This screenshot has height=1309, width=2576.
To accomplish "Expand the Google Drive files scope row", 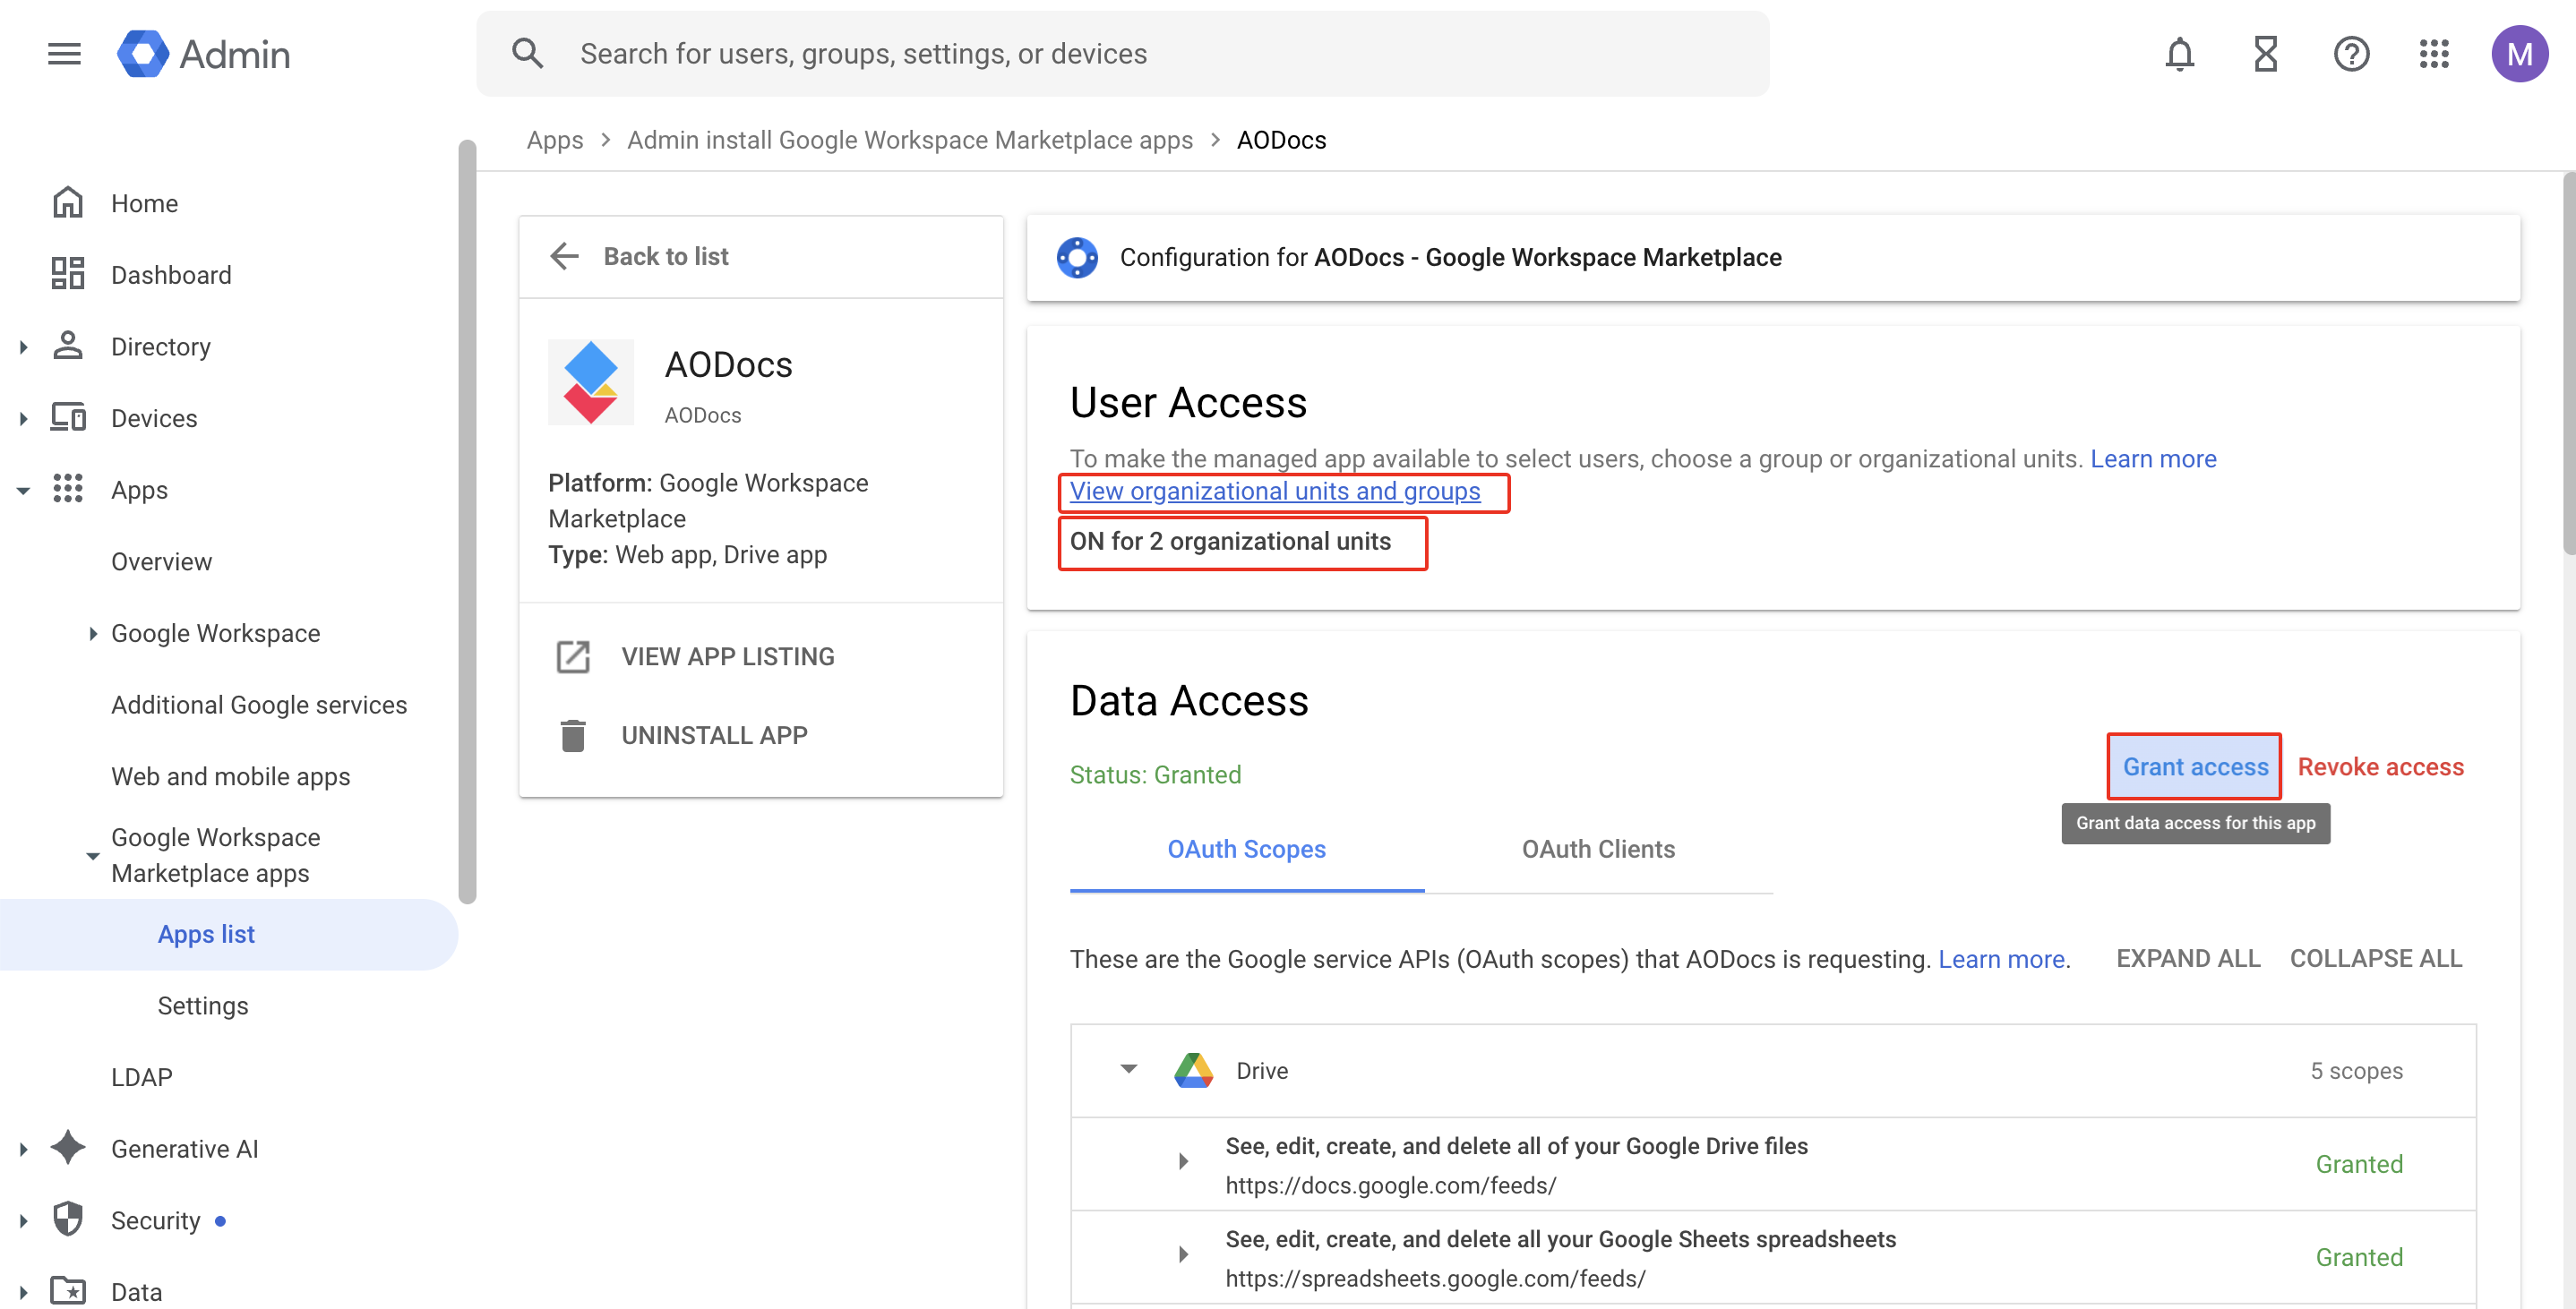I will (1183, 1162).
